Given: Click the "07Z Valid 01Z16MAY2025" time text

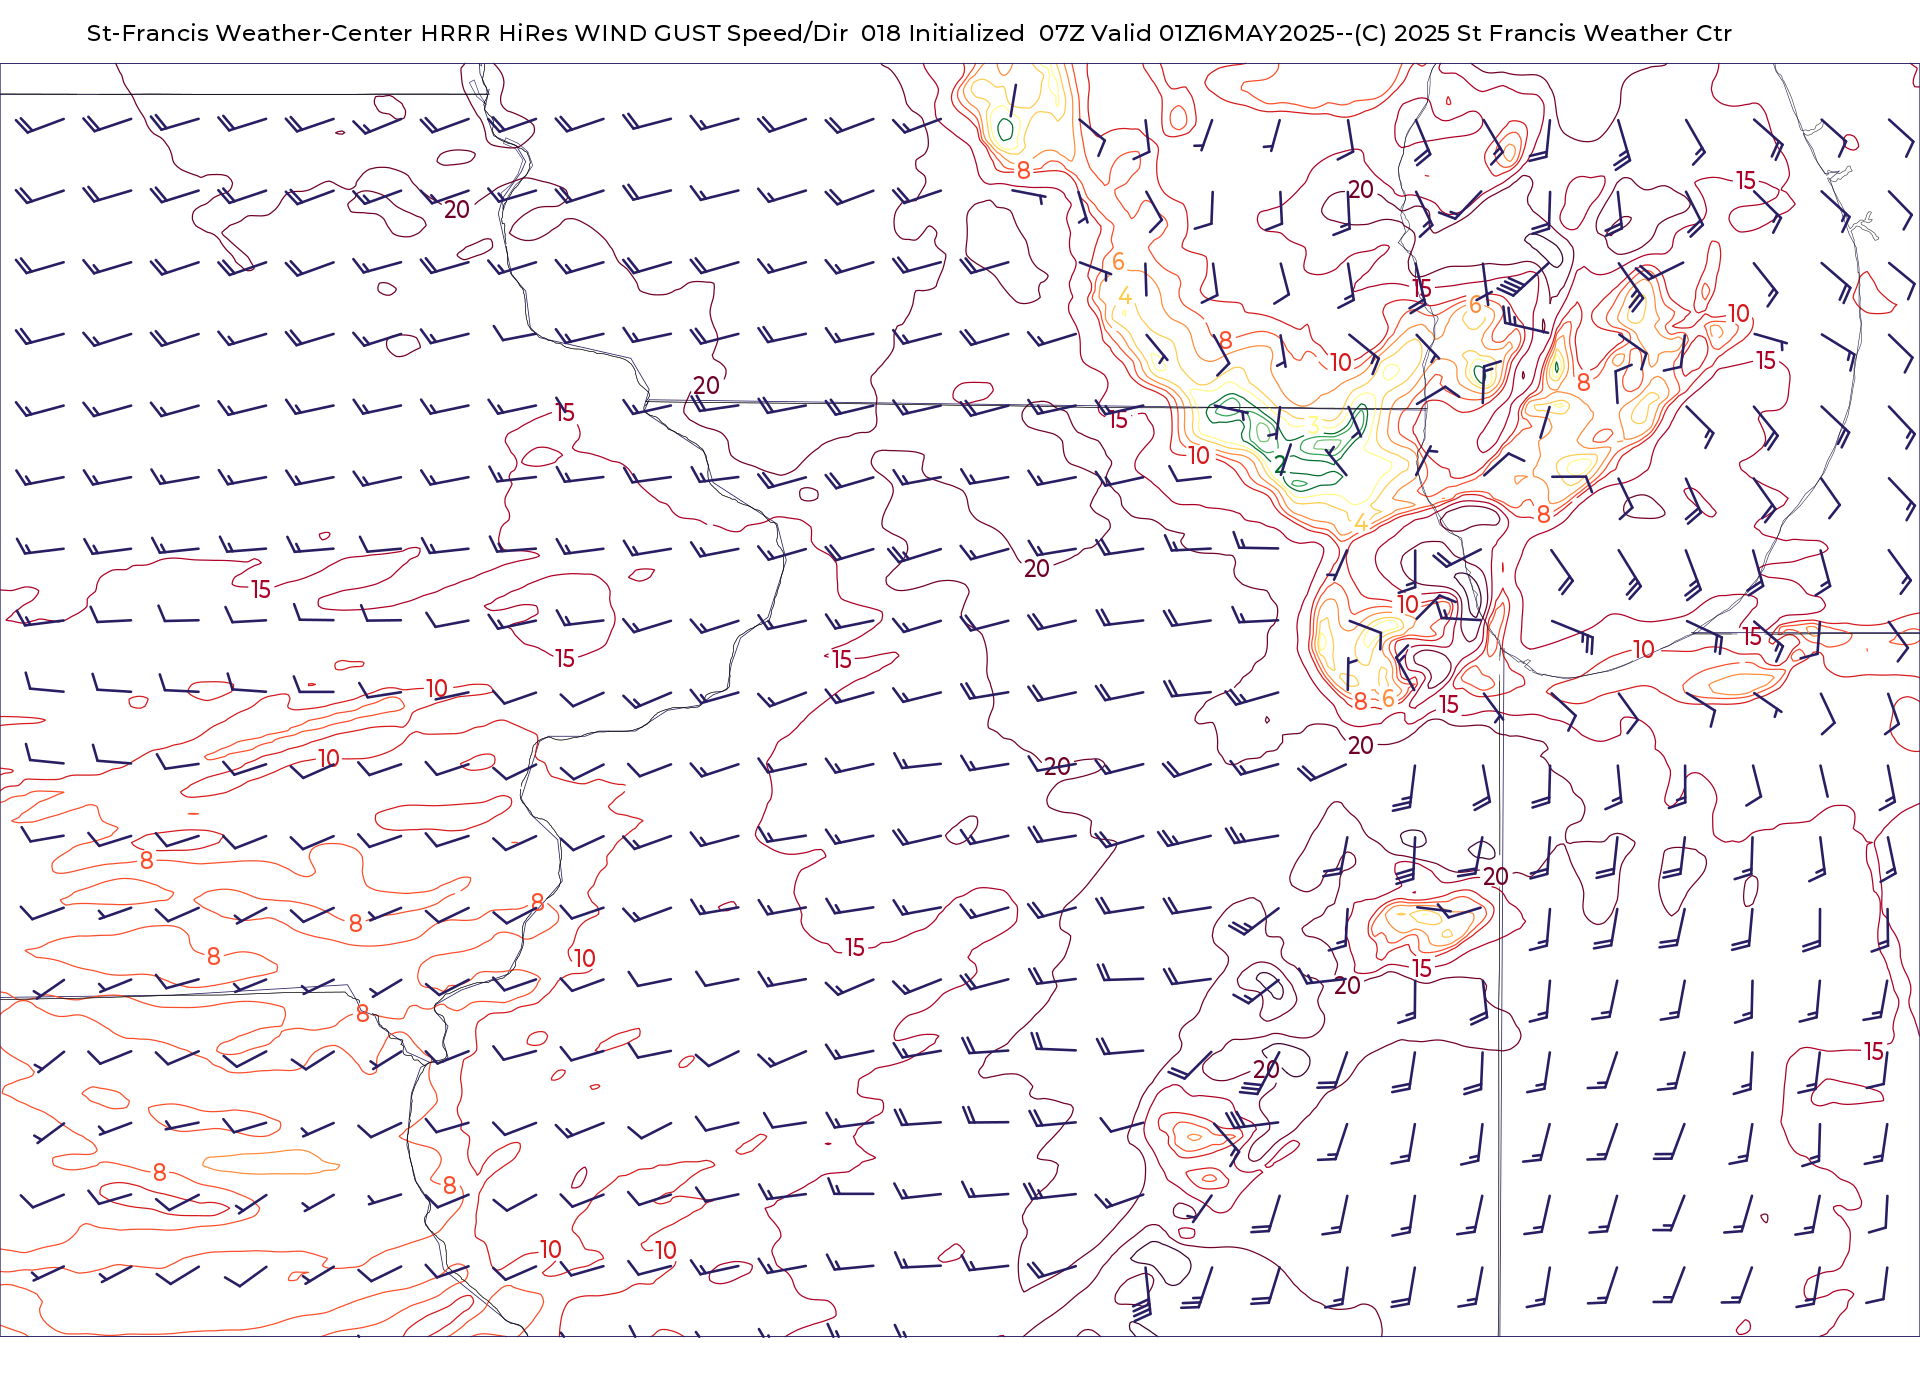Looking at the screenshot, I should [x=1188, y=33].
